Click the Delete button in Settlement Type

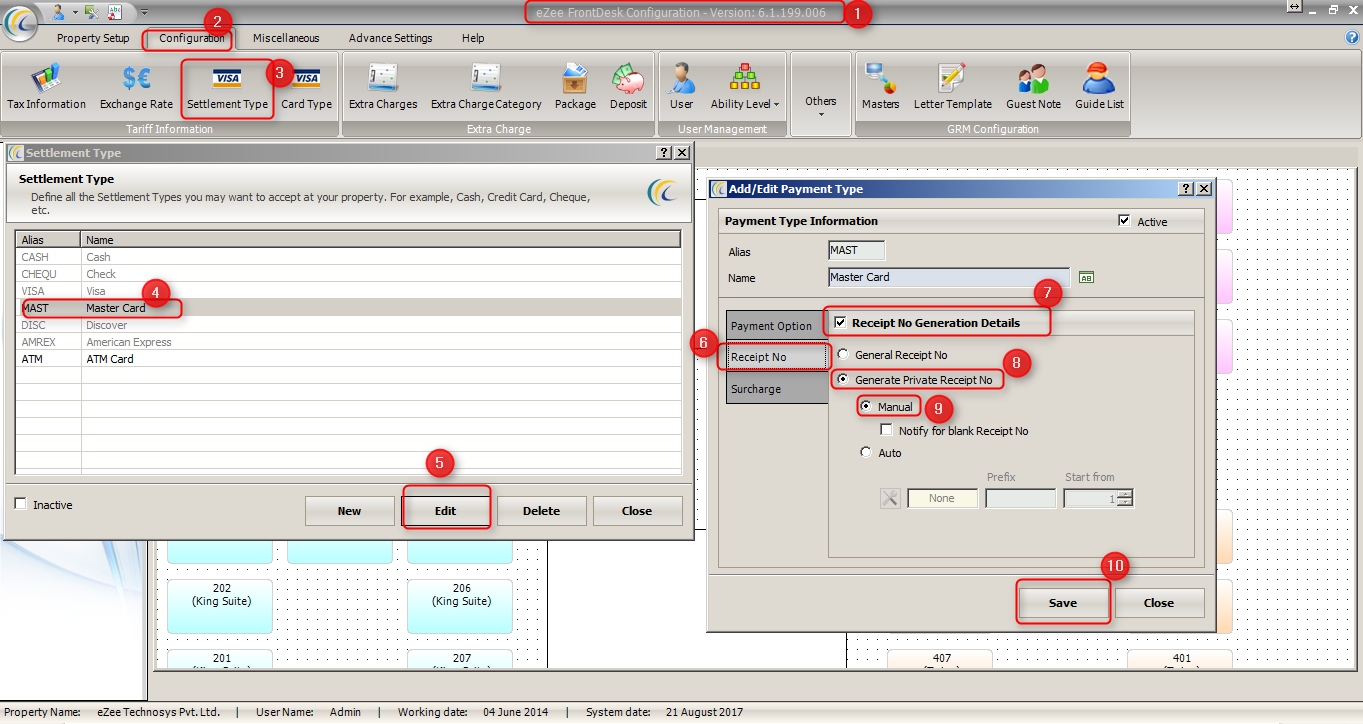(x=541, y=511)
